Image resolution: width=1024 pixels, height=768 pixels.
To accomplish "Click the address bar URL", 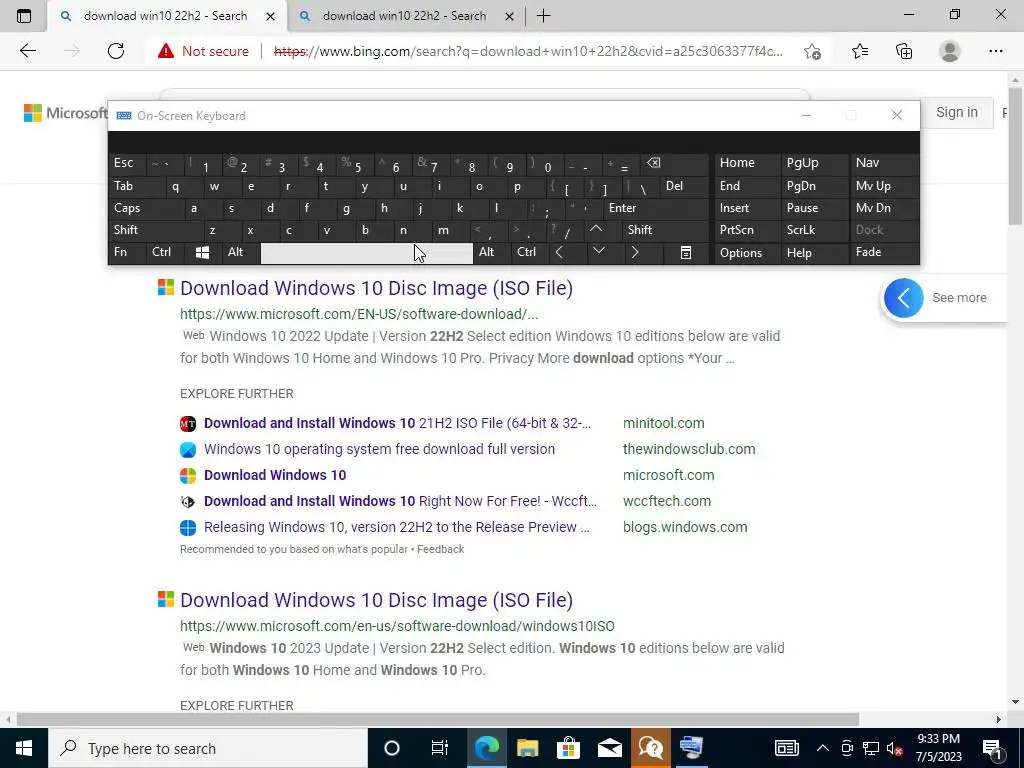I will (528, 51).
